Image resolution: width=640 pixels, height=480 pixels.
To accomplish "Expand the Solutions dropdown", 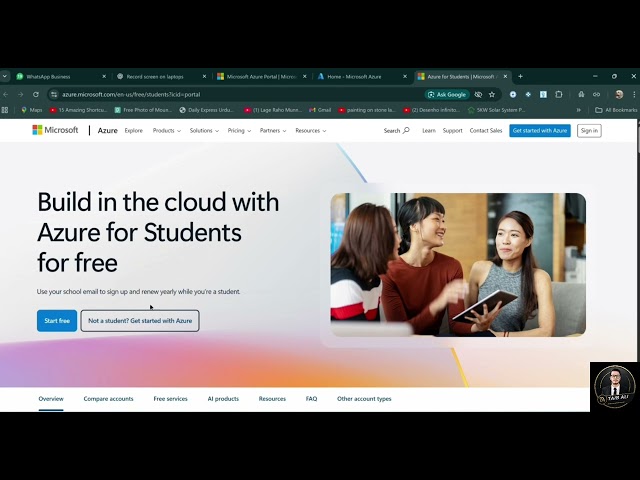I will click(x=204, y=131).
